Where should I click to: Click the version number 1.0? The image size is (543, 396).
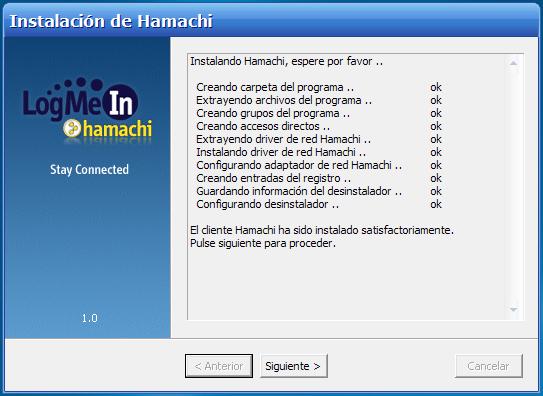89,318
